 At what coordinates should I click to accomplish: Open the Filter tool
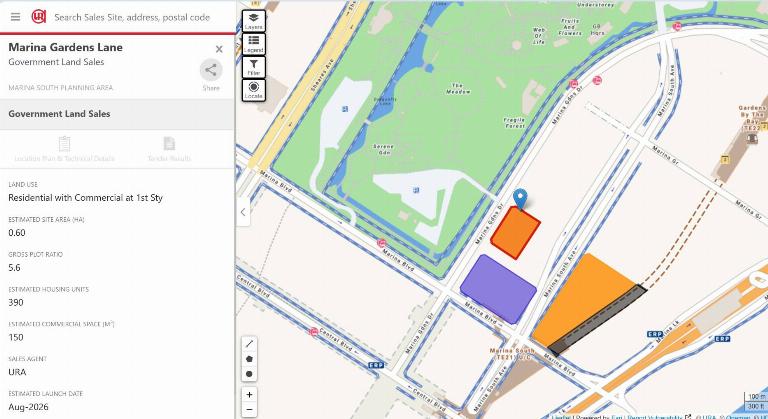(254, 67)
